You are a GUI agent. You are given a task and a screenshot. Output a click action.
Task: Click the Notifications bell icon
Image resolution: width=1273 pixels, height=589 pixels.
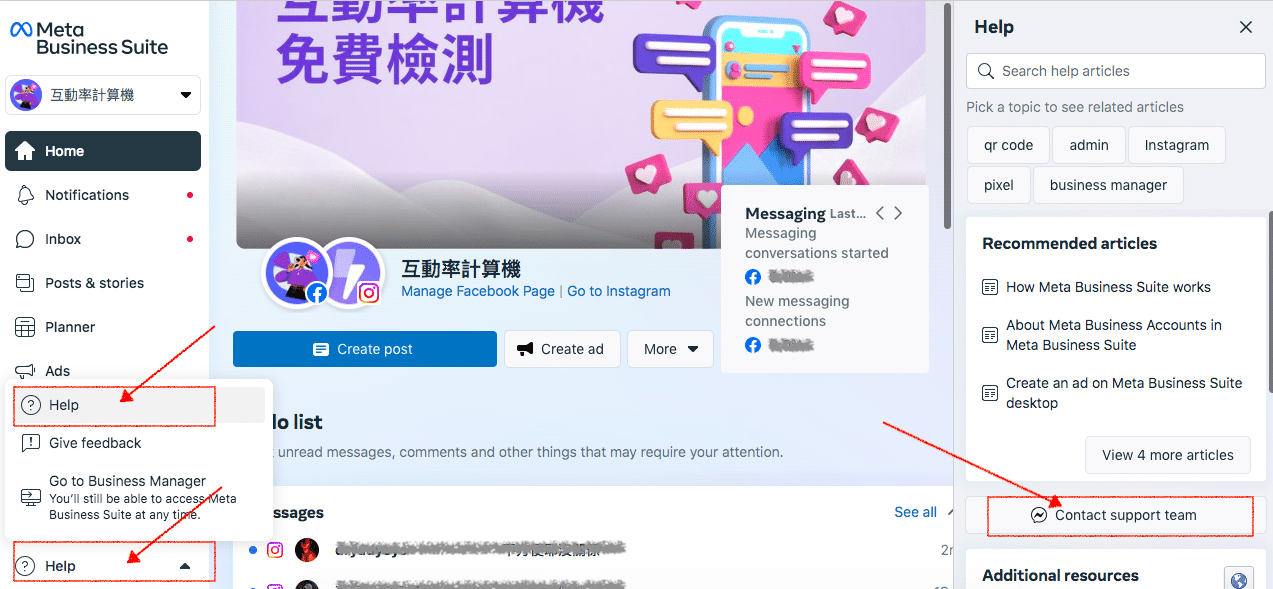point(26,195)
